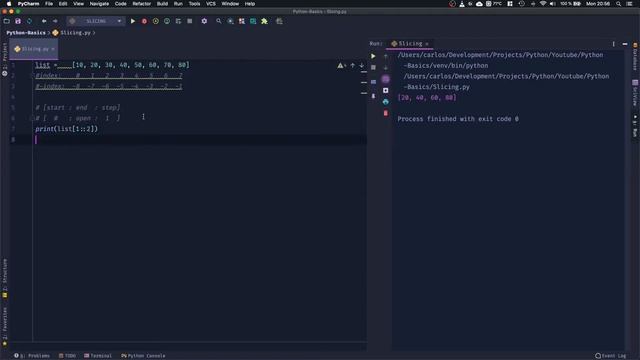
Task: Open the Edit menu
Action: point(62,4)
